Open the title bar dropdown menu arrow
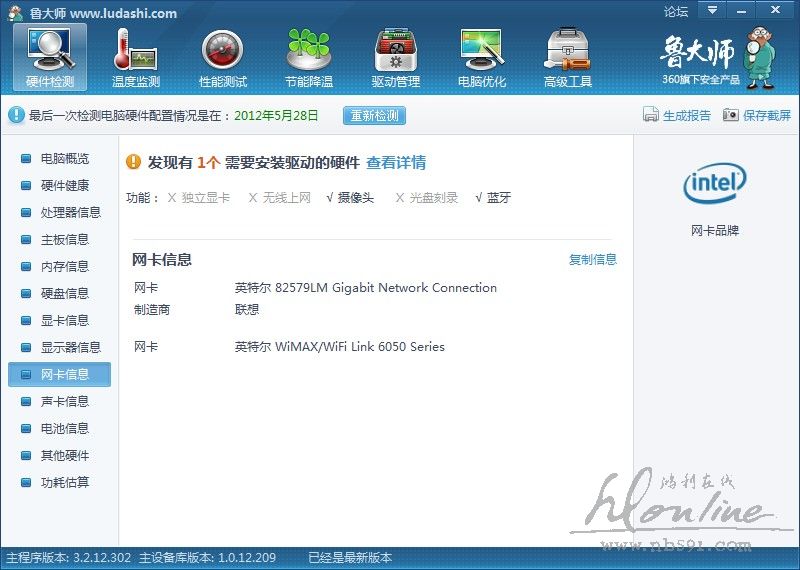This screenshot has width=800, height=570. [x=712, y=10]
